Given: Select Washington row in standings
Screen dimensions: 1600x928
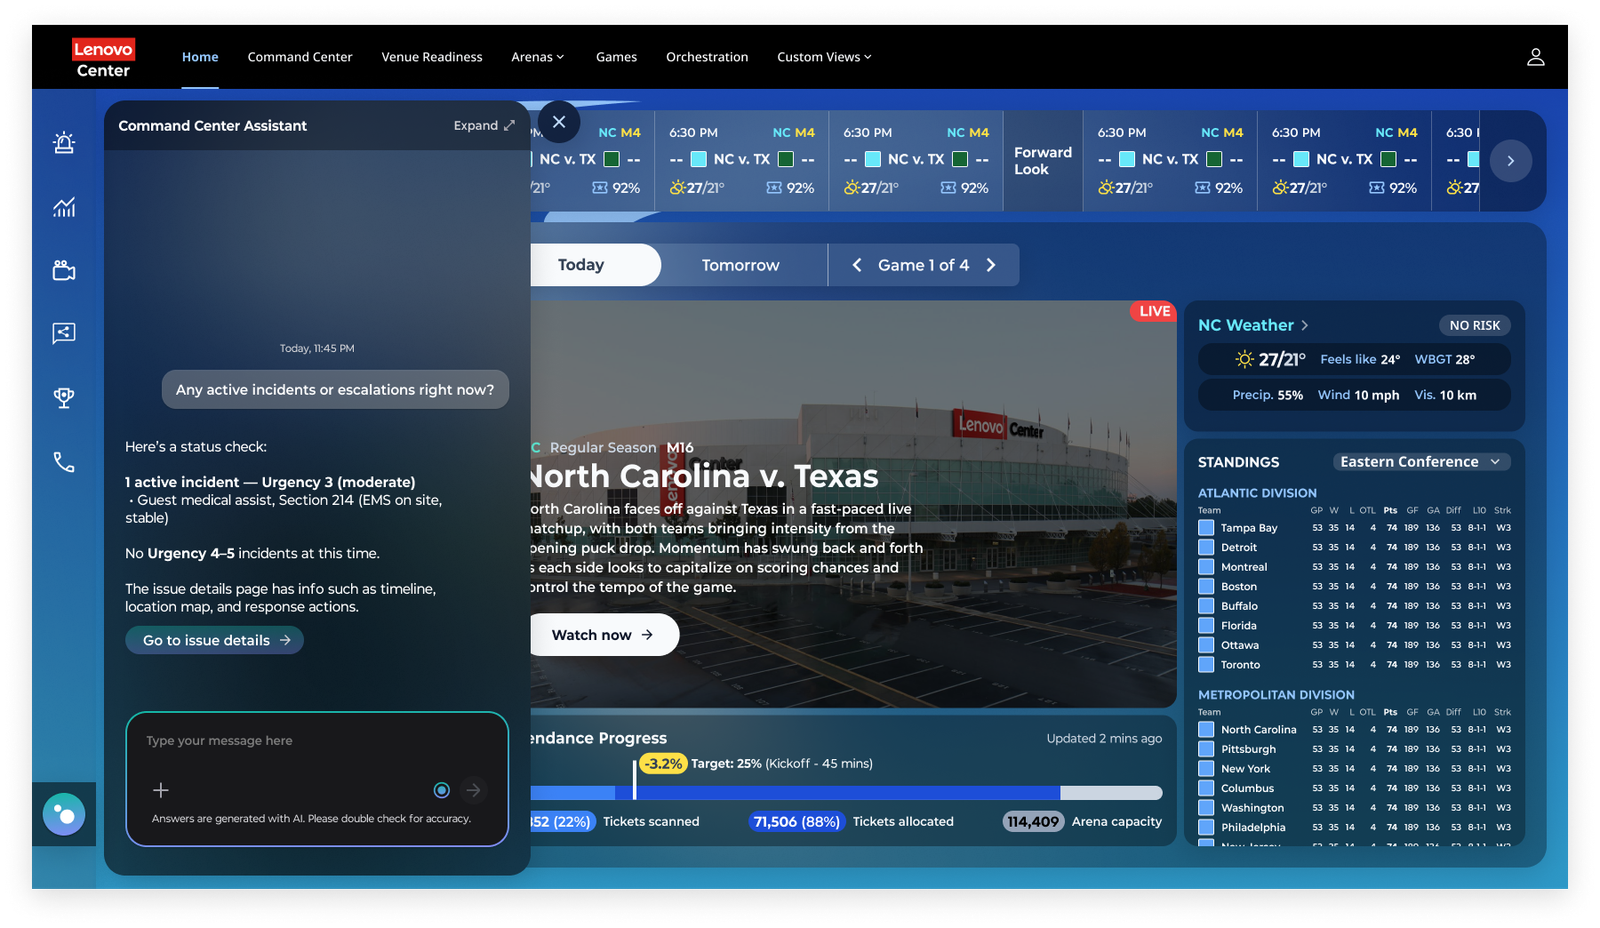Looking at the screenshot, I should (1355, 808).
